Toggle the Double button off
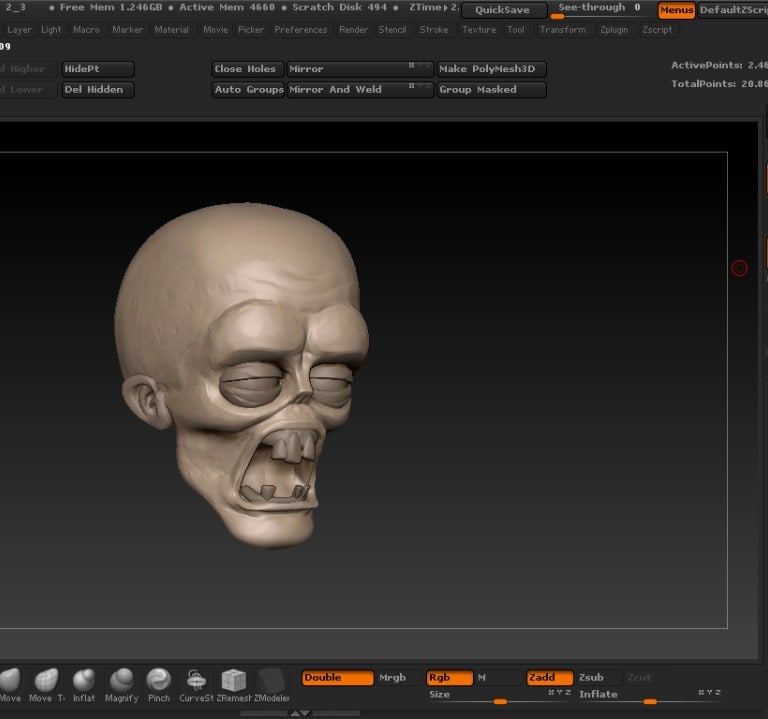Viewport: 768px width, 719px height. tap(337, 678)
